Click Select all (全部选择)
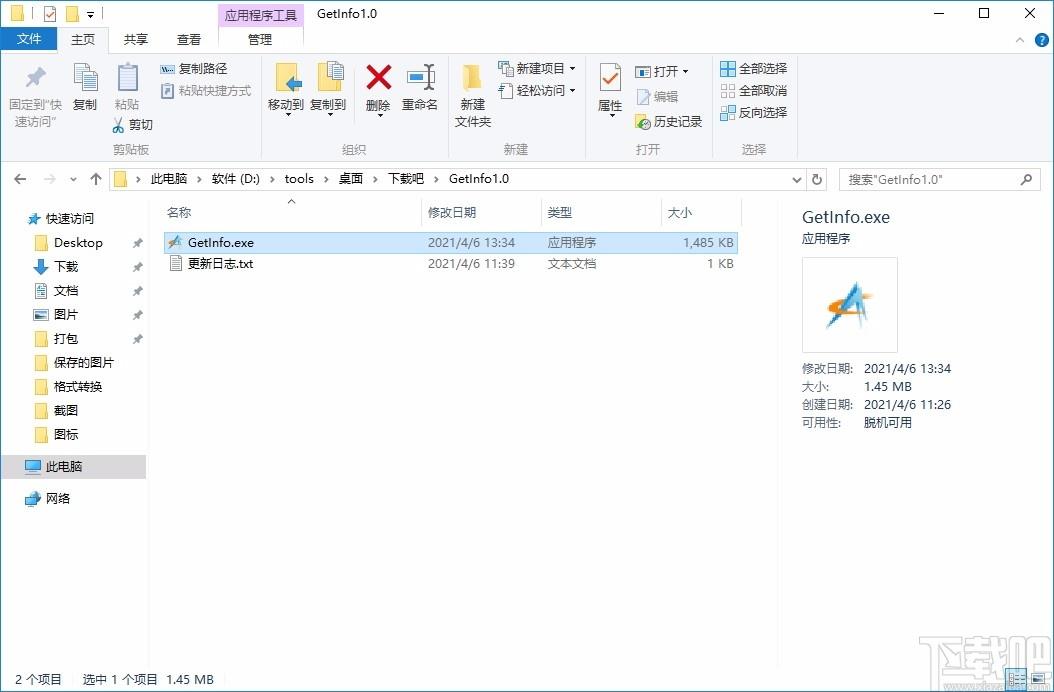Screen dimensions: 1054x692 tap(754, 69)
